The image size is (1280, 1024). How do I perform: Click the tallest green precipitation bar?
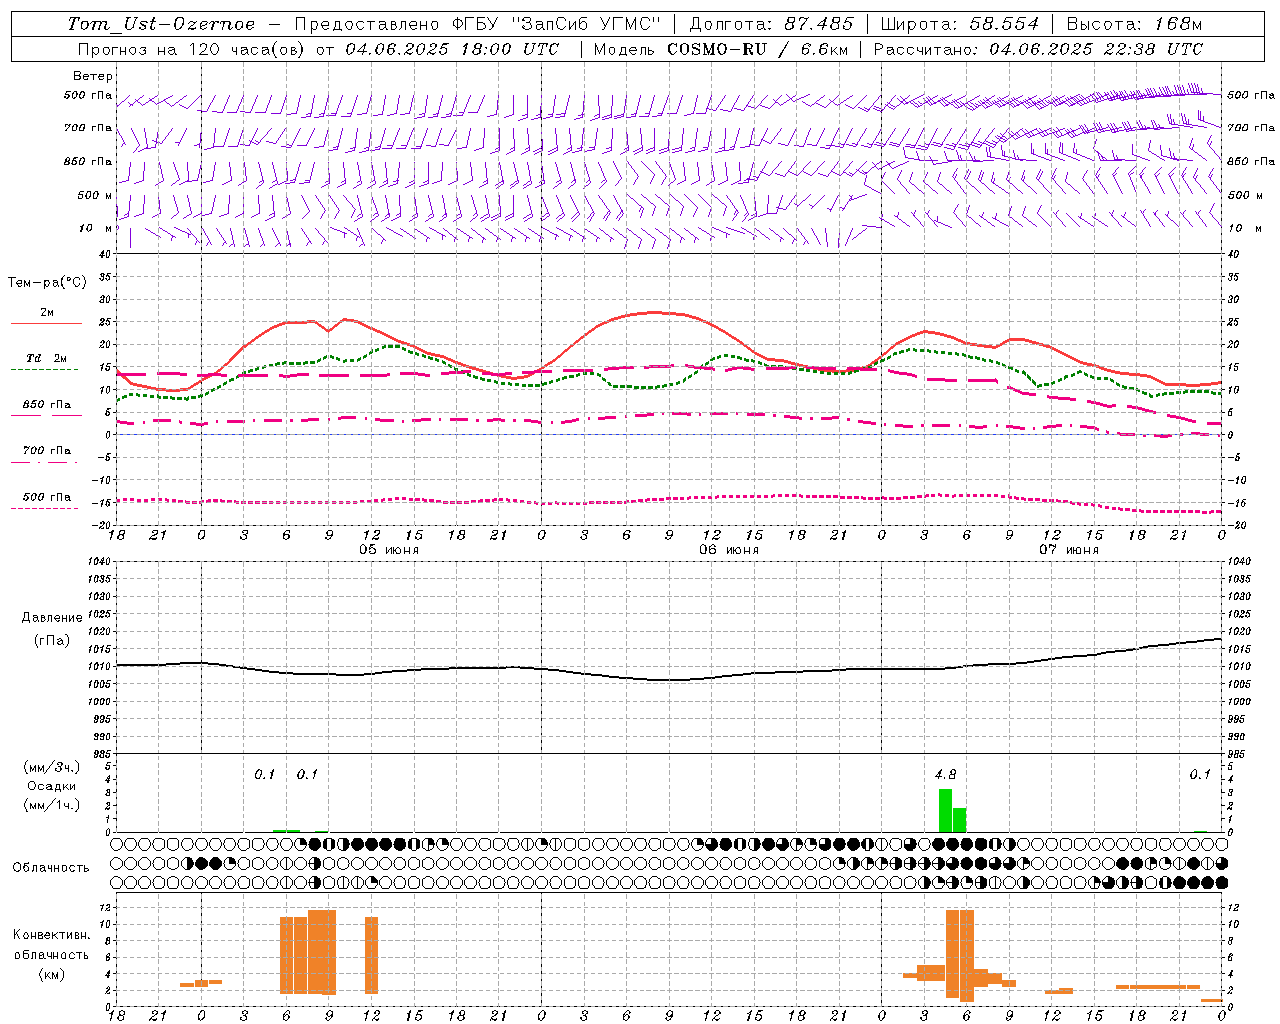(x=945, y=810)
